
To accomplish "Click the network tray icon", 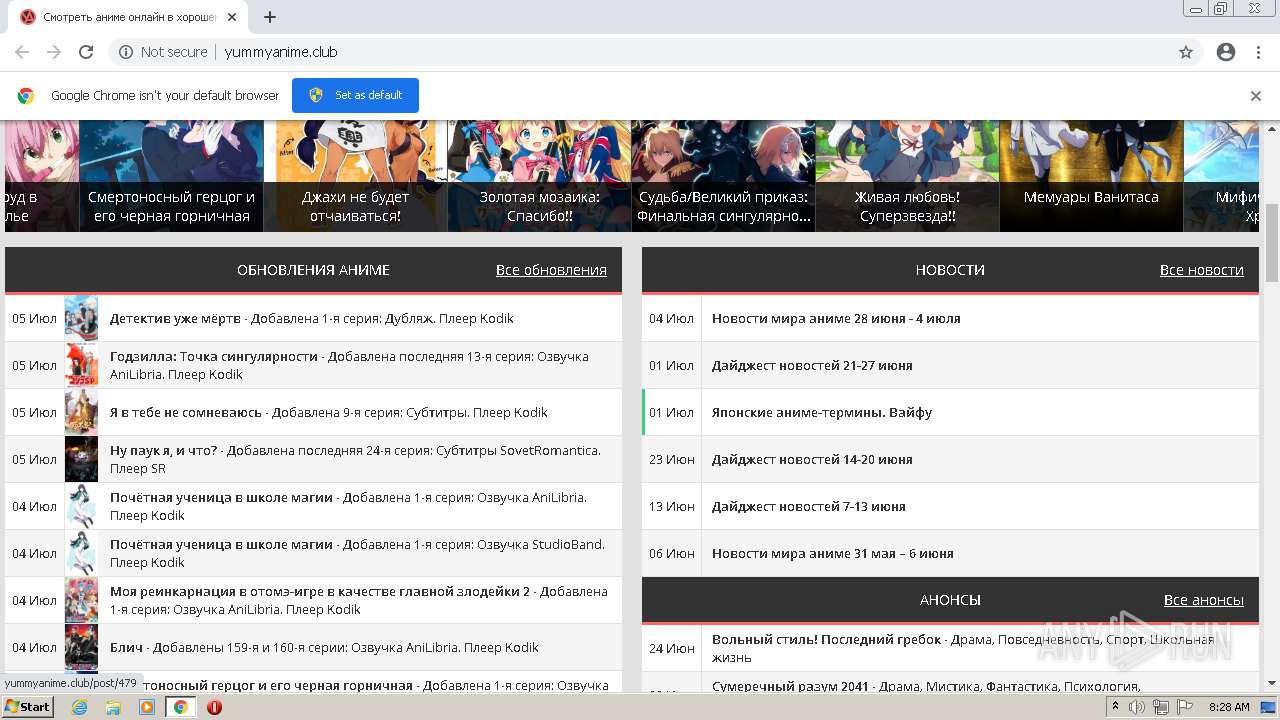I will pos(1161,707).
